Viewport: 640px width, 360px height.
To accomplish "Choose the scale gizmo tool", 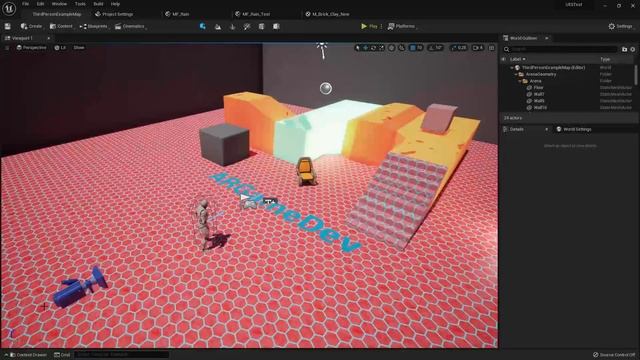I will click(x=381, y=48).
